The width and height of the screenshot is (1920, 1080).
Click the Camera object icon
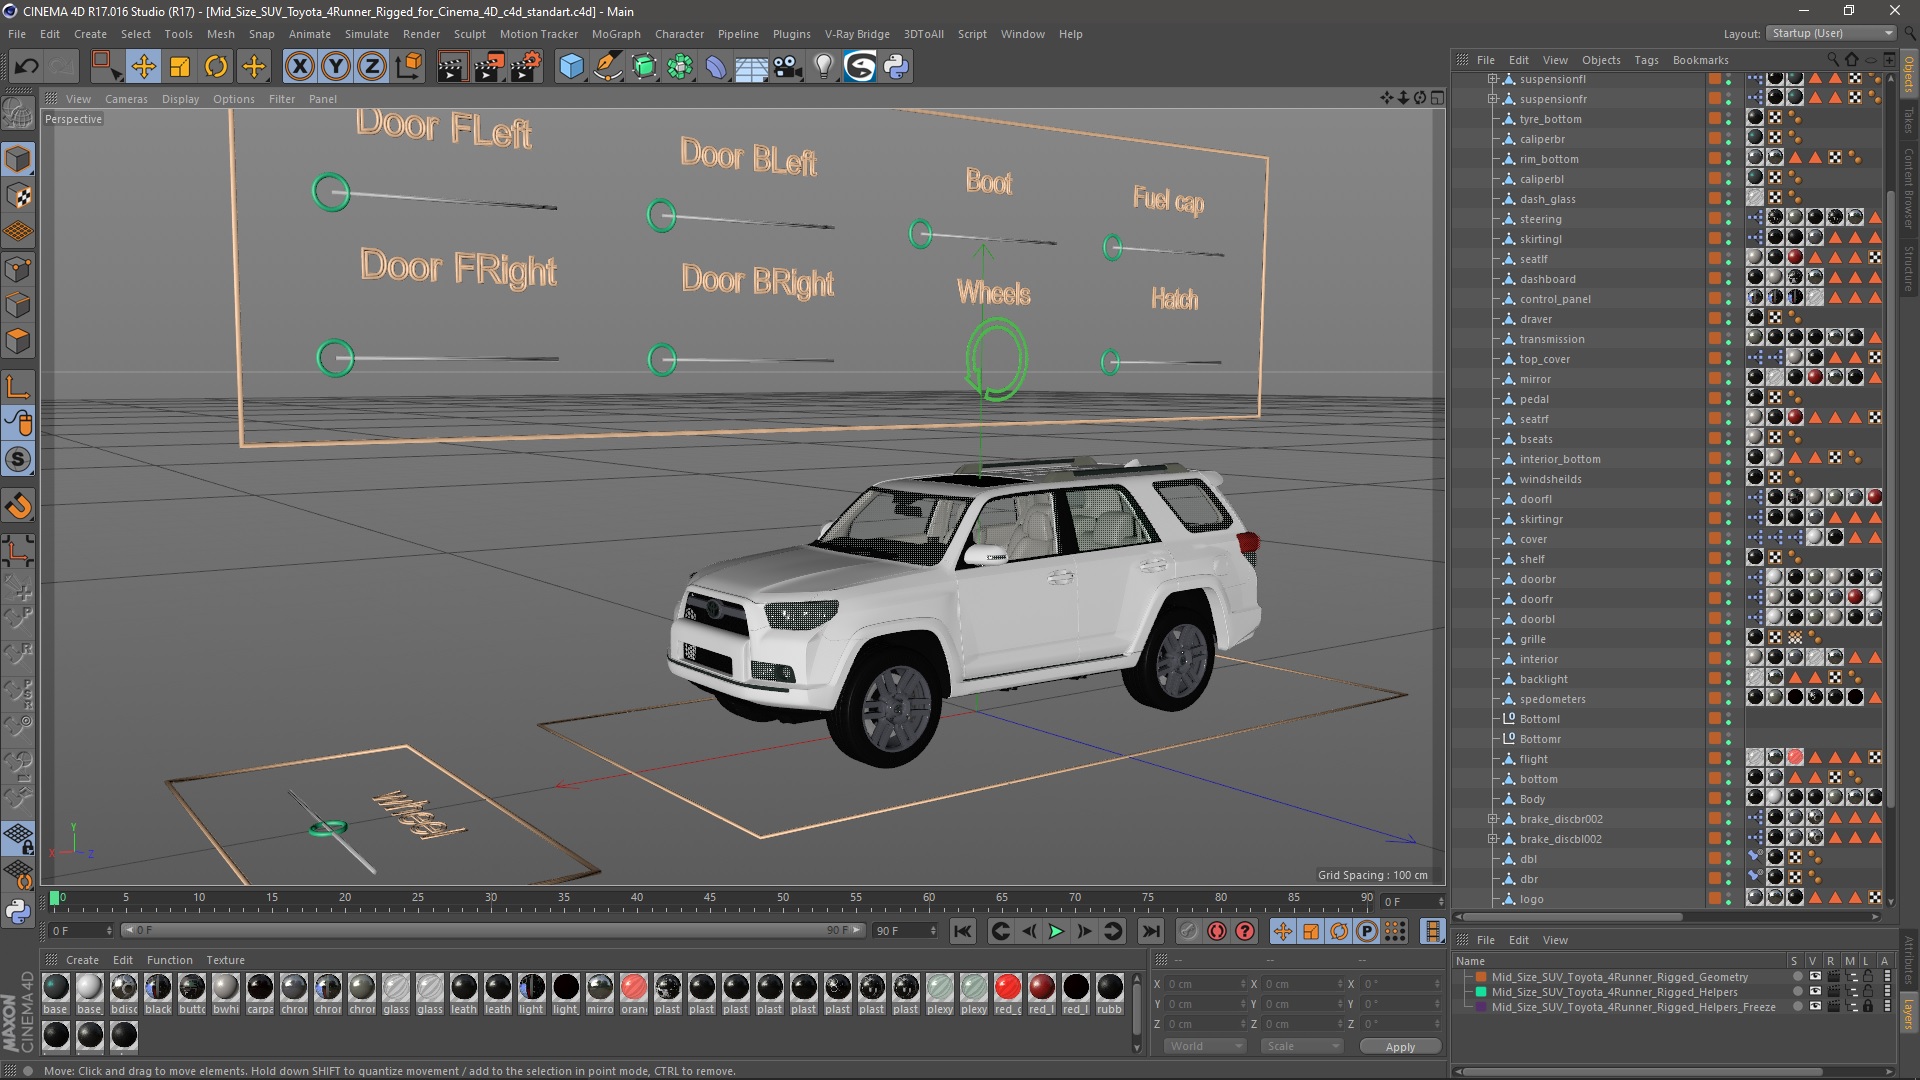point(788,67)
